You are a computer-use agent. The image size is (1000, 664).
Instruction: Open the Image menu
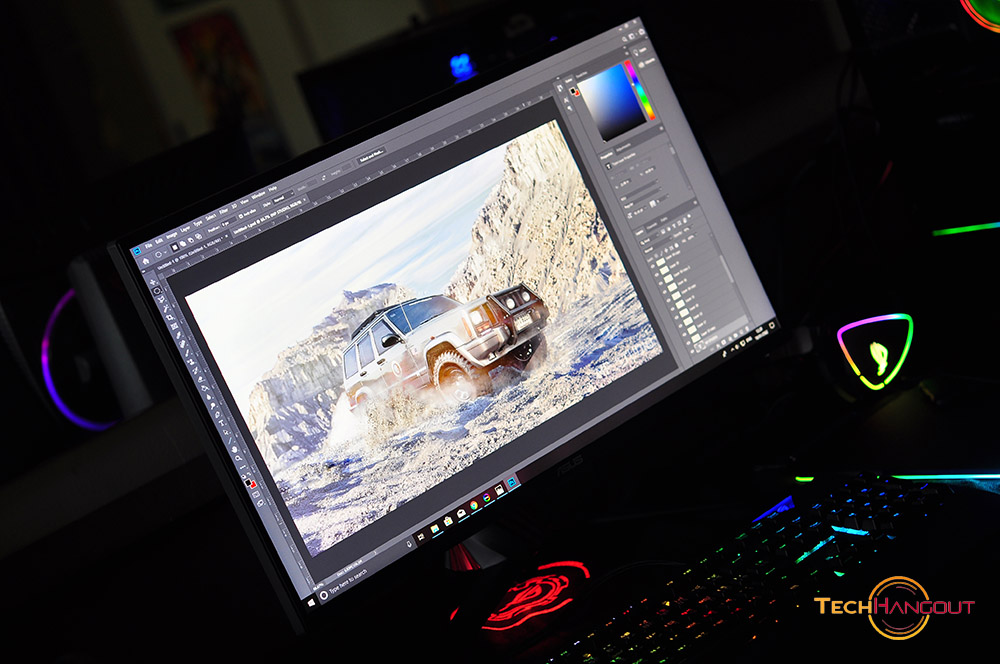pos(172,235)
